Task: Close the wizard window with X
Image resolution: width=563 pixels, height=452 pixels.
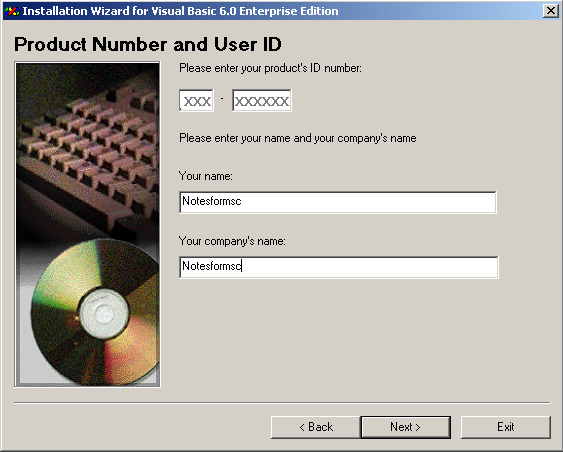Action: click(x=551, y=11)
